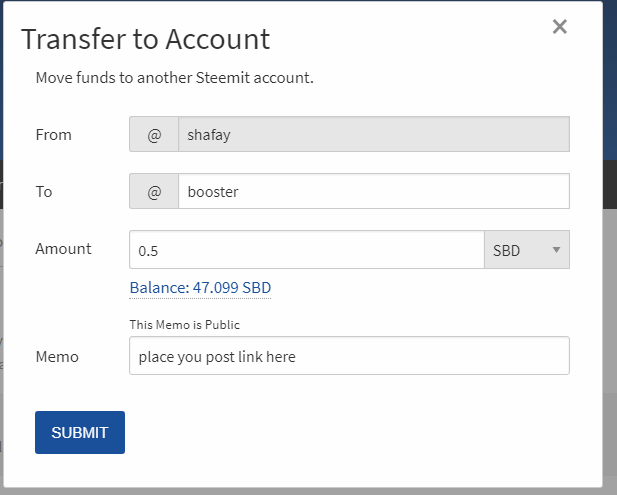Use the Balance: 47.099 SBD link

click(x=200, y=288)
